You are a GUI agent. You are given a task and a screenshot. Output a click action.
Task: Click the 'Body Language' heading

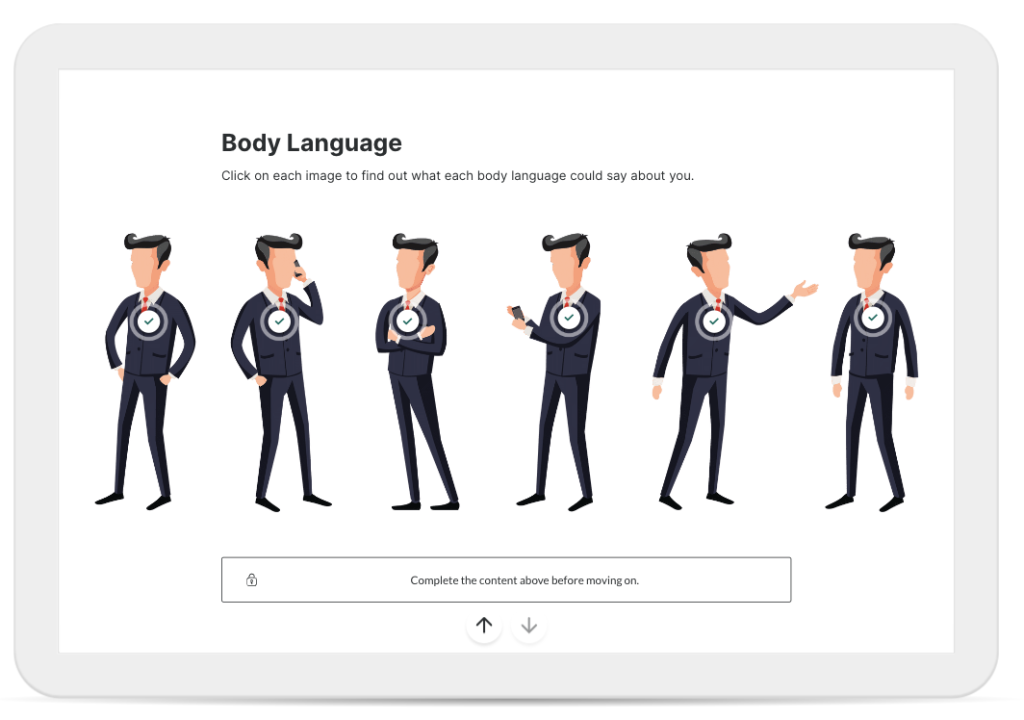coord(312,142)
